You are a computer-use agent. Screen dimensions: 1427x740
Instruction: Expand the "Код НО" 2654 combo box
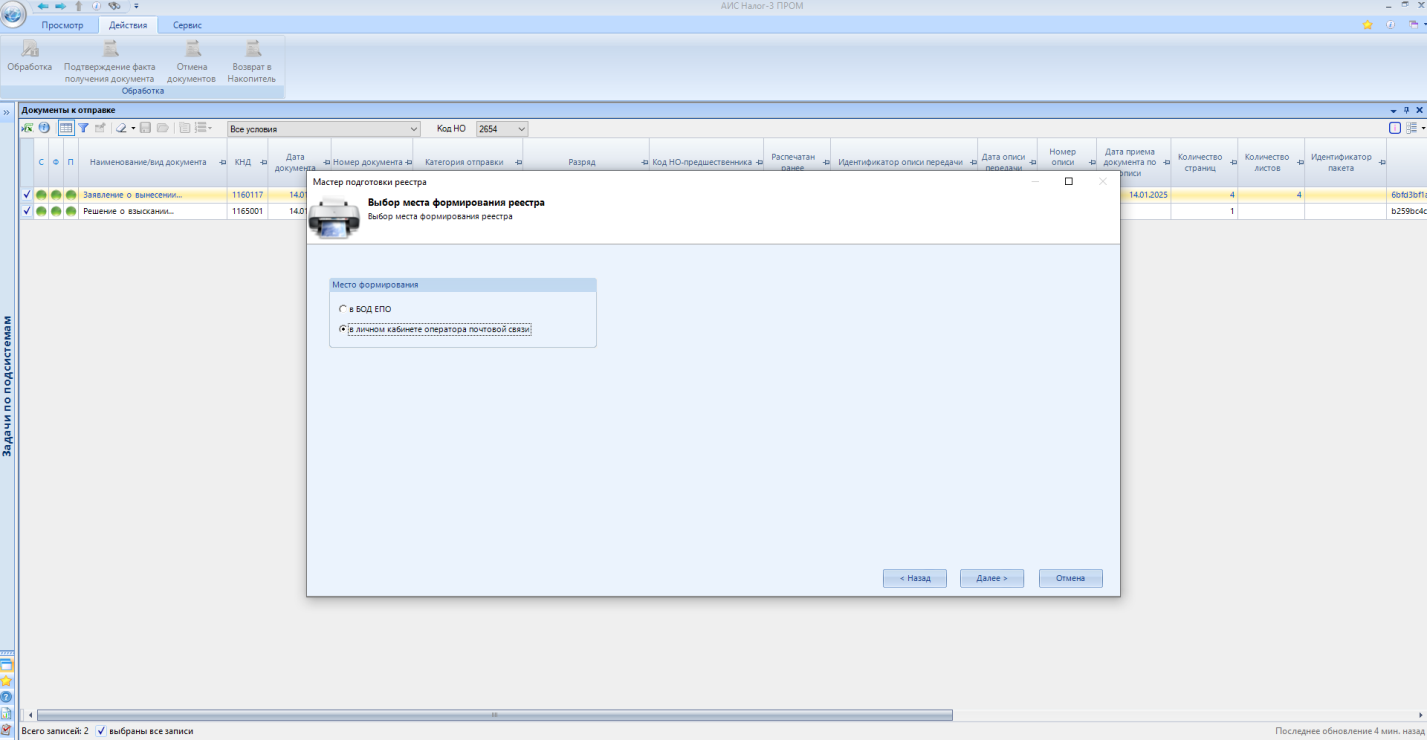520,129
